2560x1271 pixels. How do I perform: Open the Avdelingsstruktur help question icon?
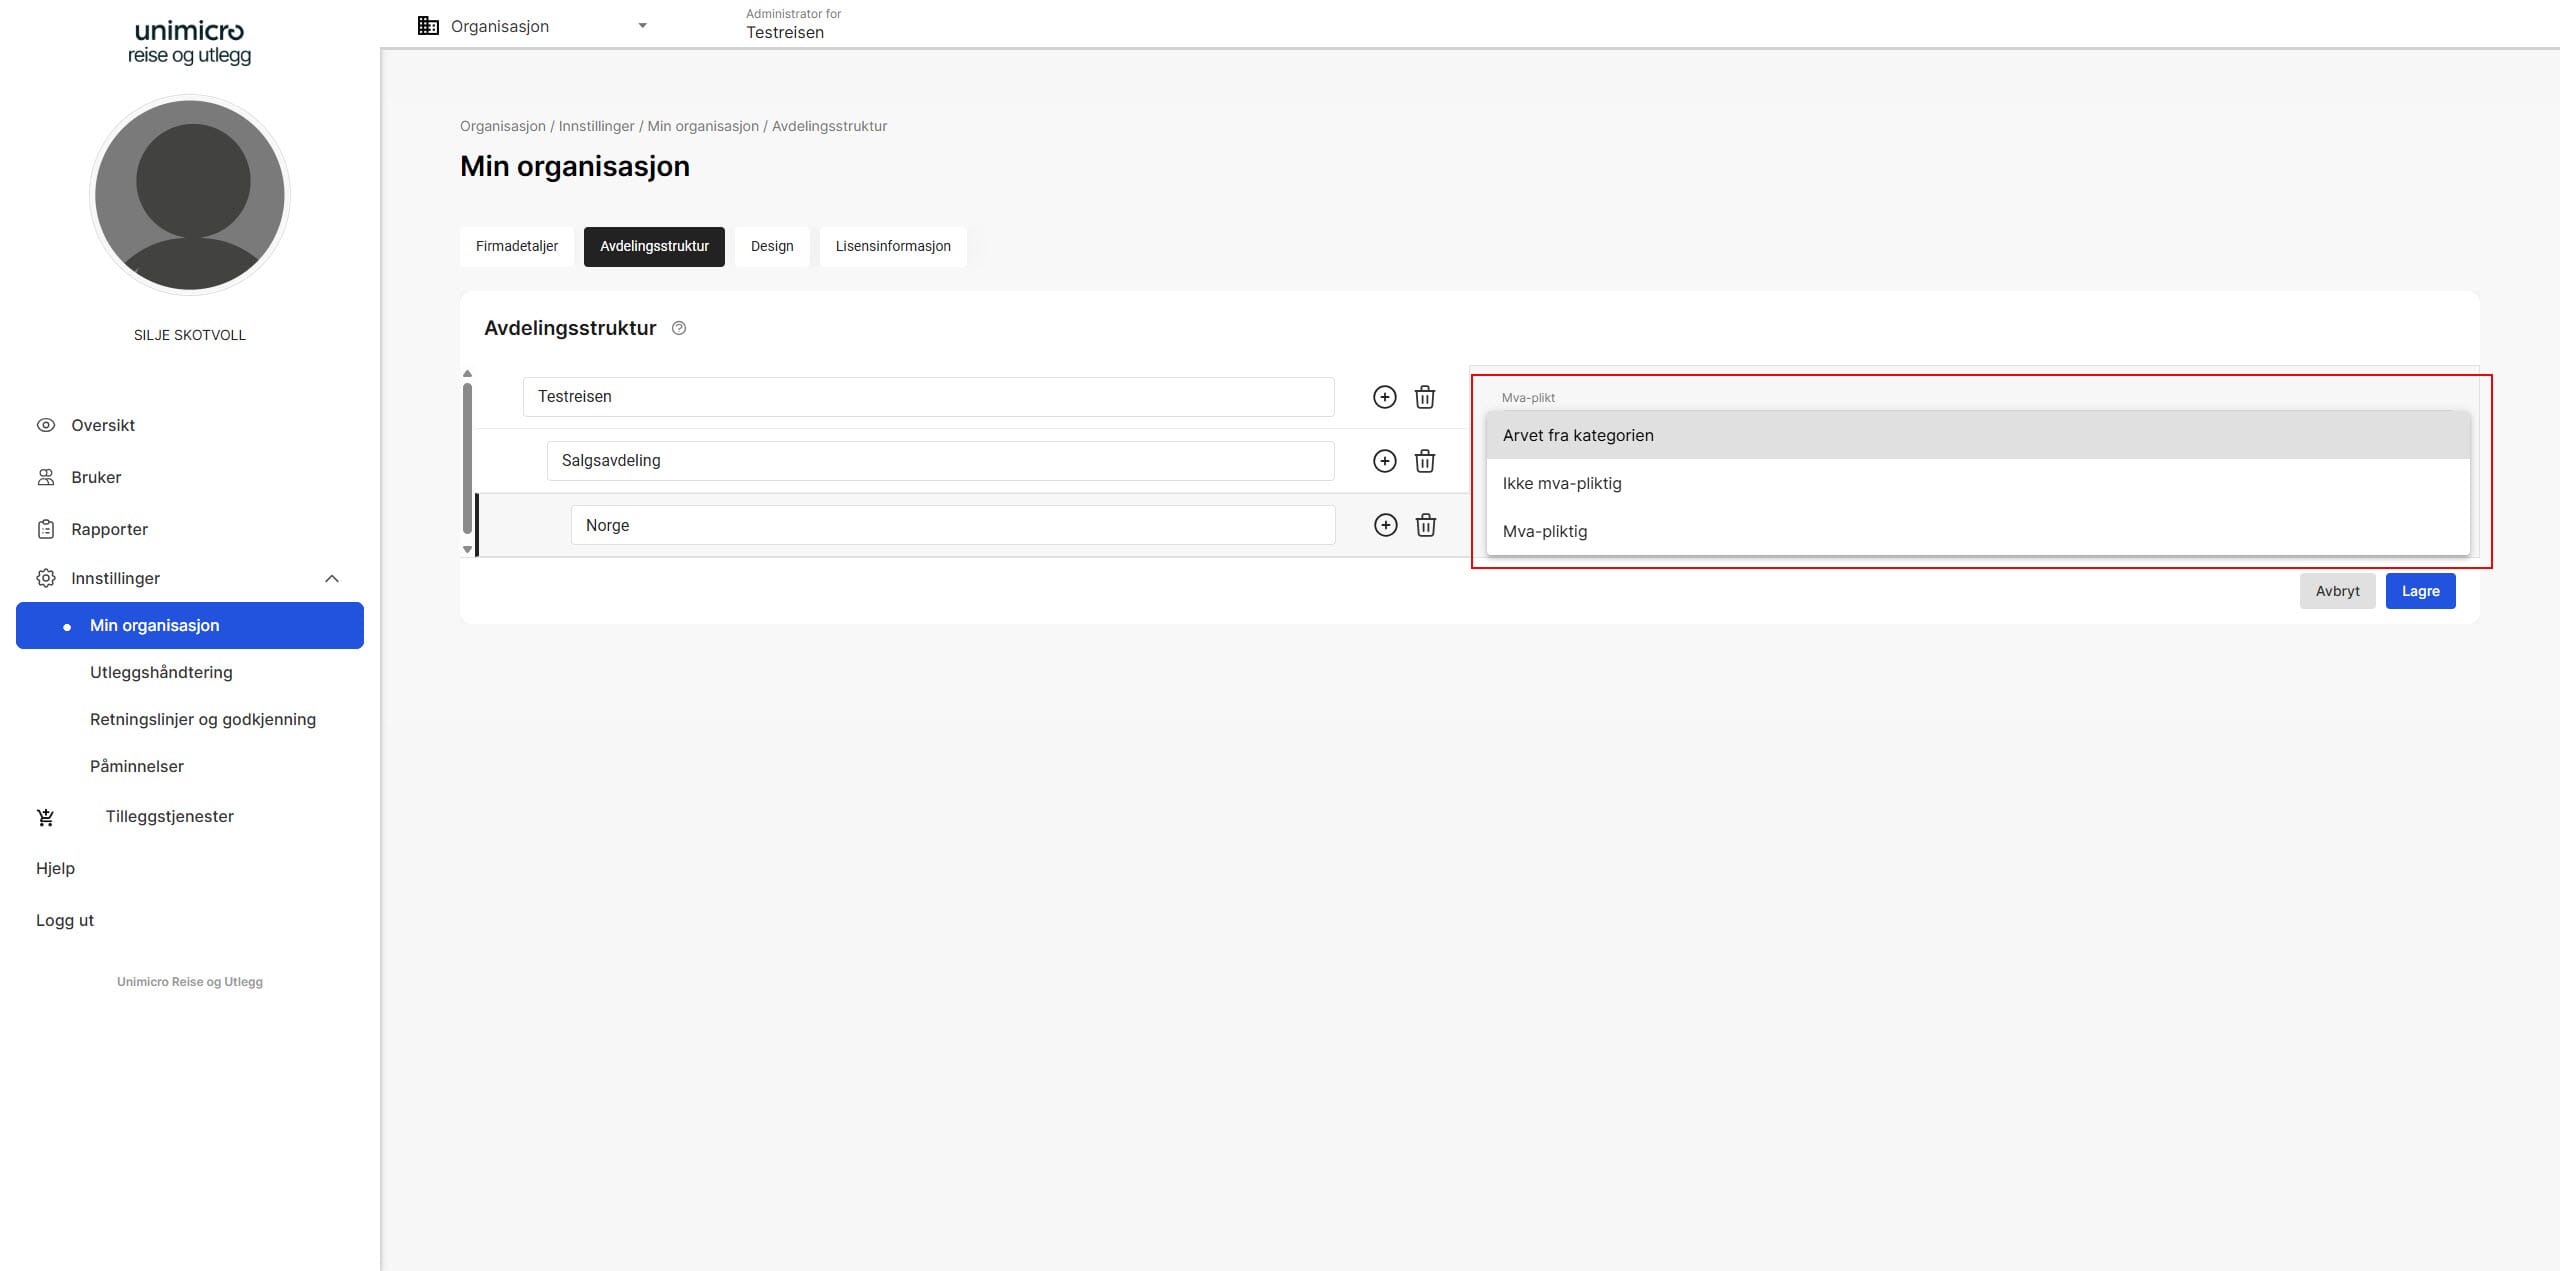click(x=679, y=328)
